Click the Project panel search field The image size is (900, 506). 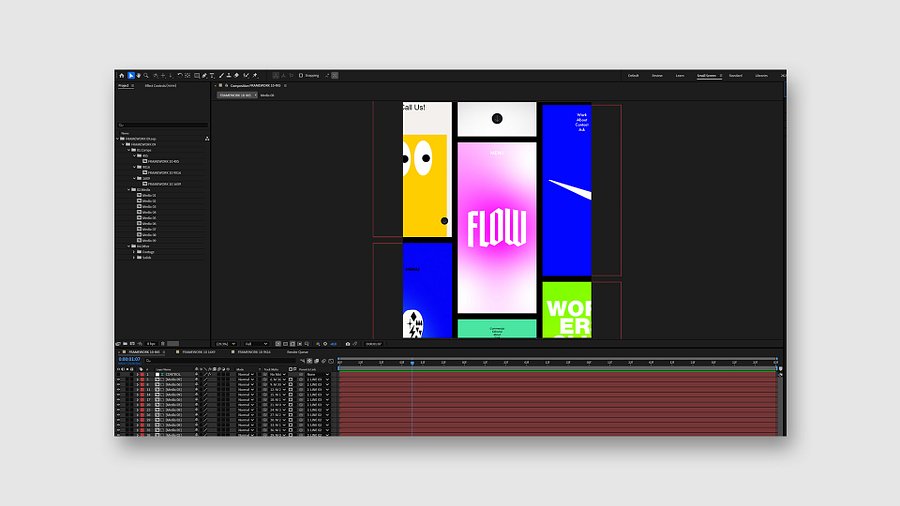click(x=163, y=125)
